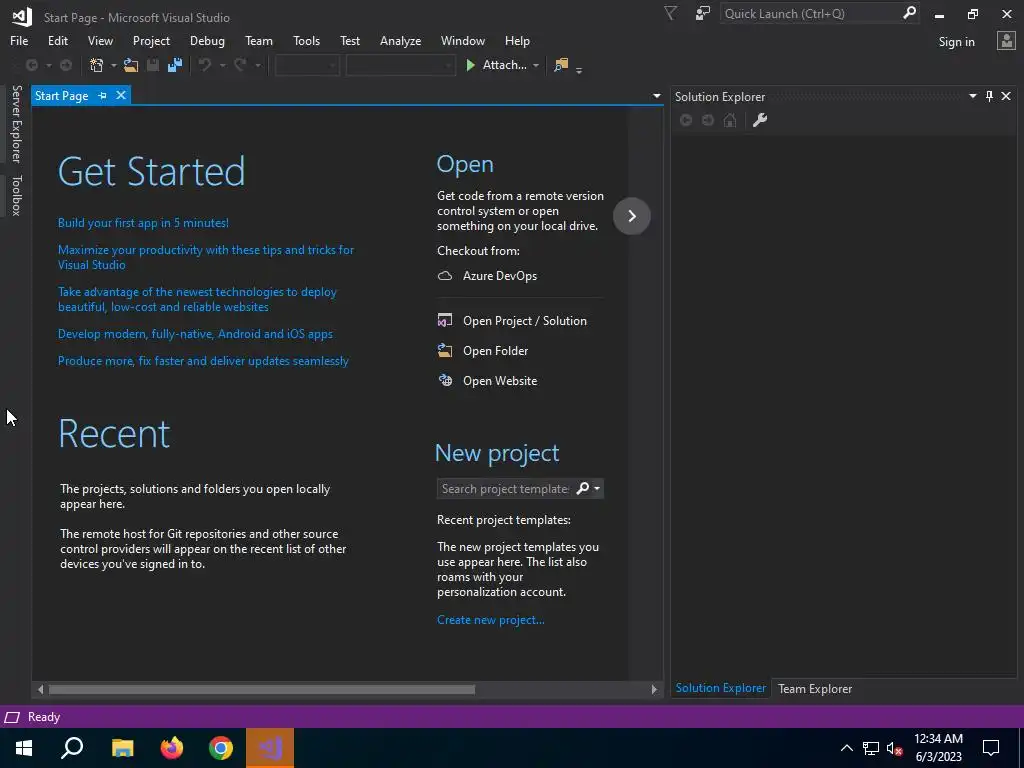
Task: Click the New Project toolbar icon
Action: coord(97,65)
